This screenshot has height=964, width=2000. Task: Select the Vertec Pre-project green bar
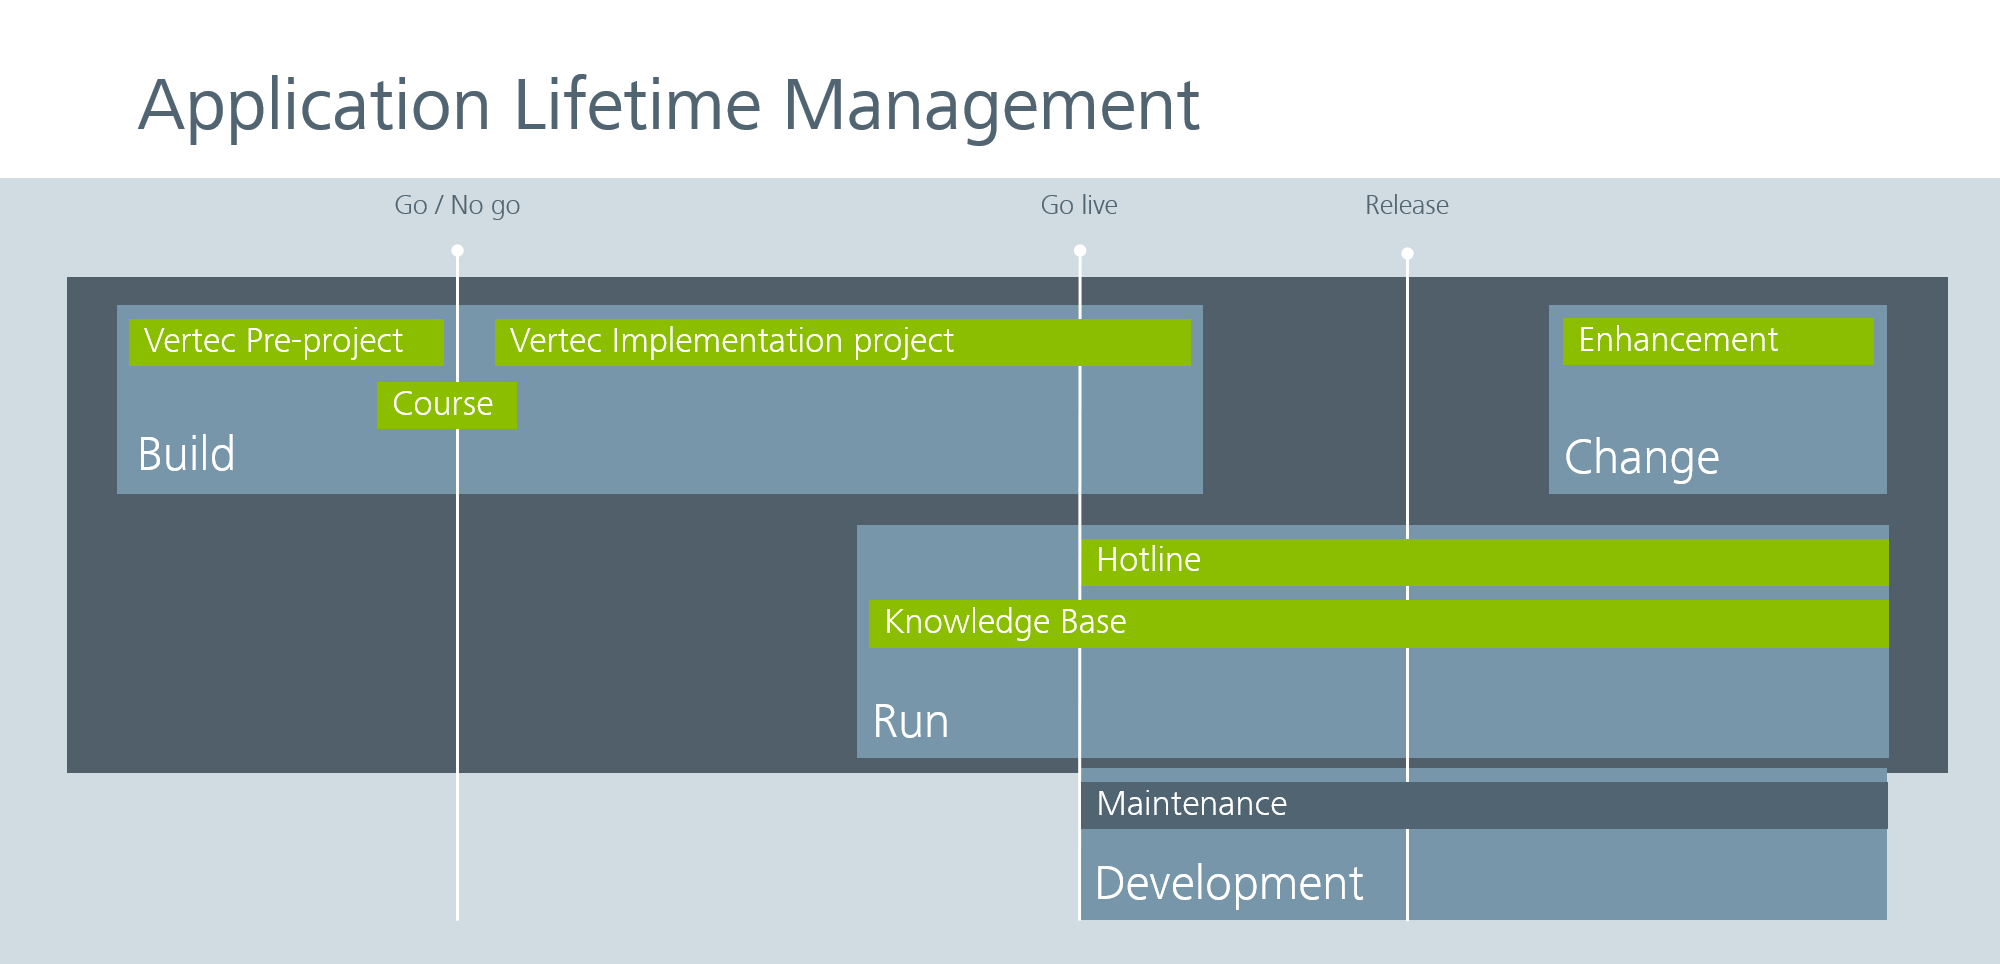tap(285, 342)
